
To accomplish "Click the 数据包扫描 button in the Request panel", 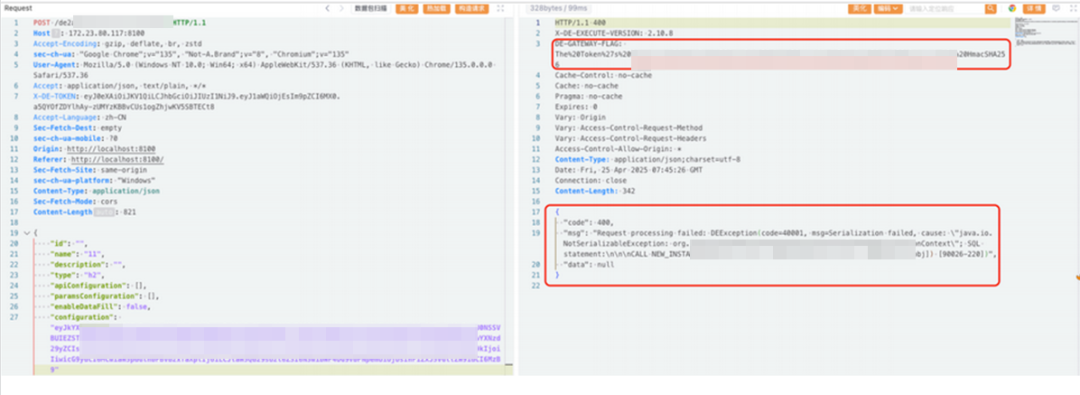I will click(371, 8).
